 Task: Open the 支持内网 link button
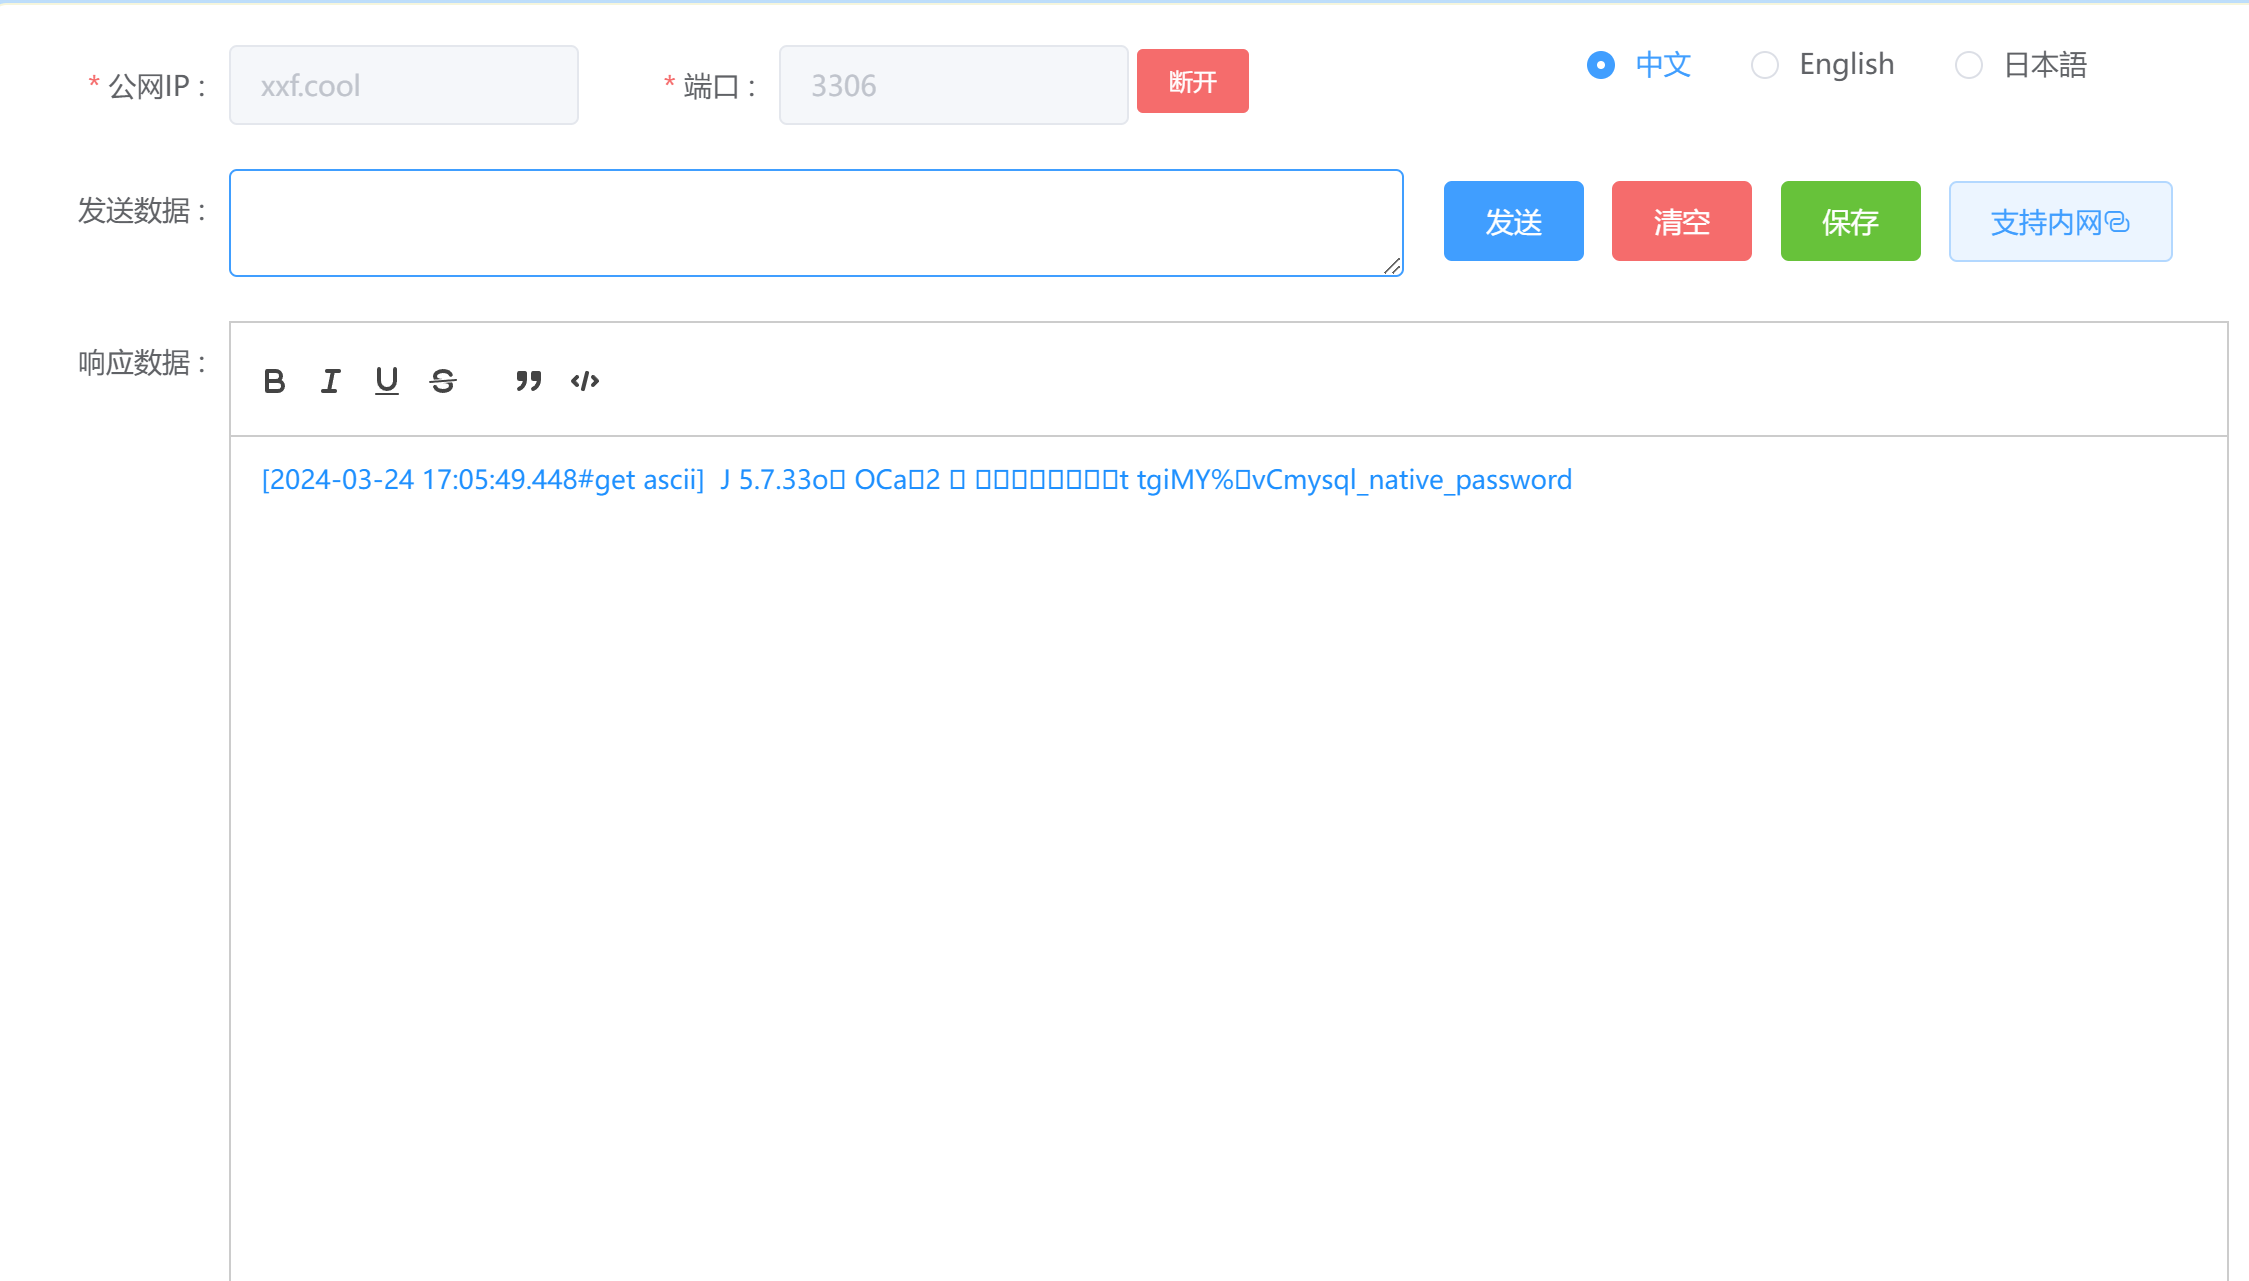[2061, 221]
